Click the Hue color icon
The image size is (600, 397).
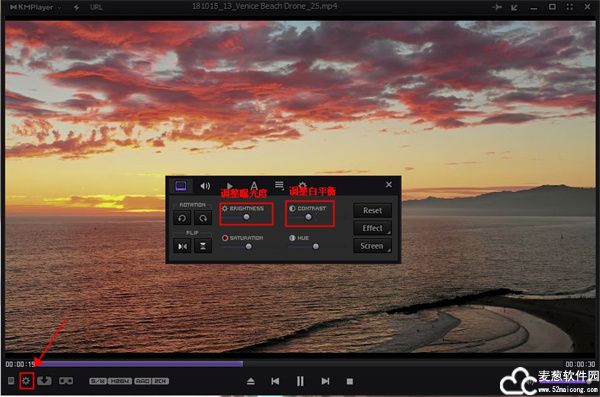[x=292, y=238]
